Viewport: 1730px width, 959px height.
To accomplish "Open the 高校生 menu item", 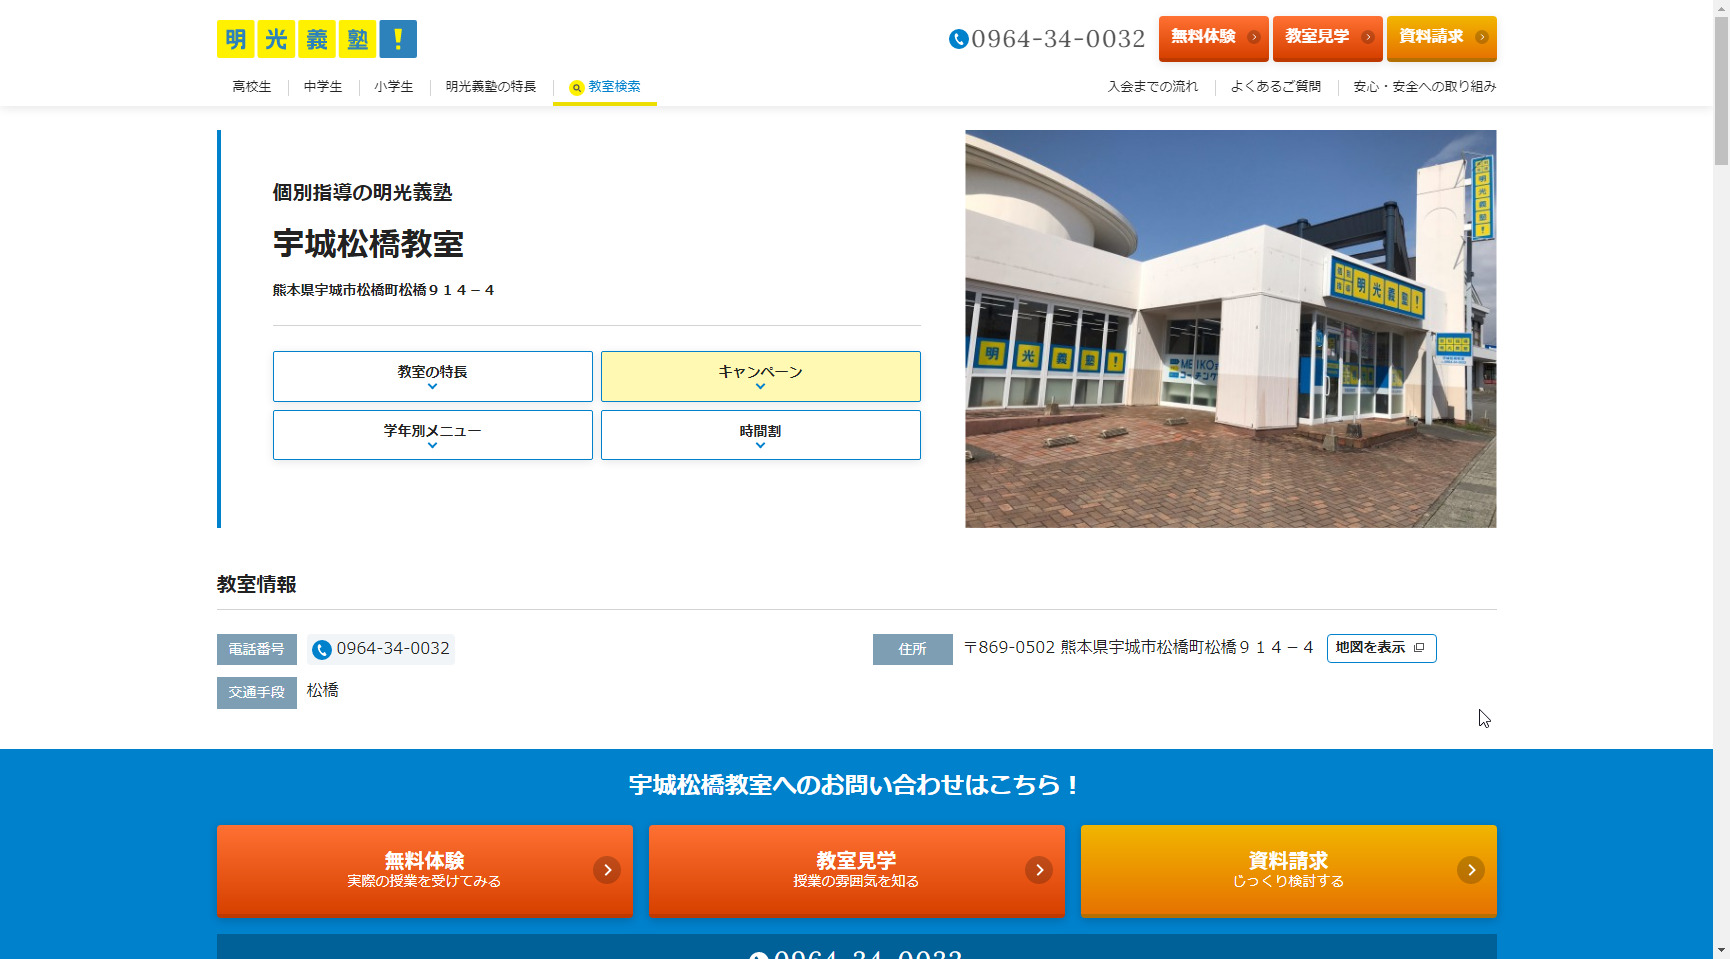I will [x=252, y=87].
